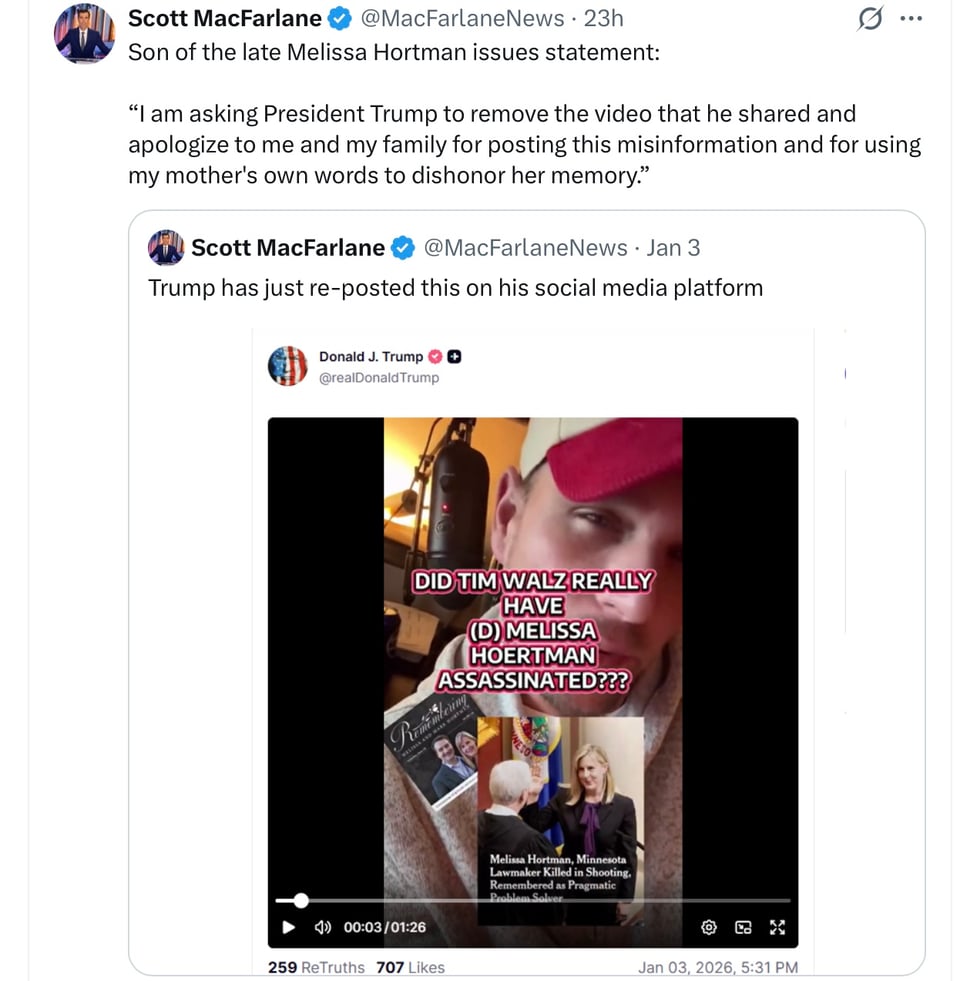Screen dimensions: 960x981
Task: Click Scott MacFarlane's profile avatar
Action: (84, 34)
